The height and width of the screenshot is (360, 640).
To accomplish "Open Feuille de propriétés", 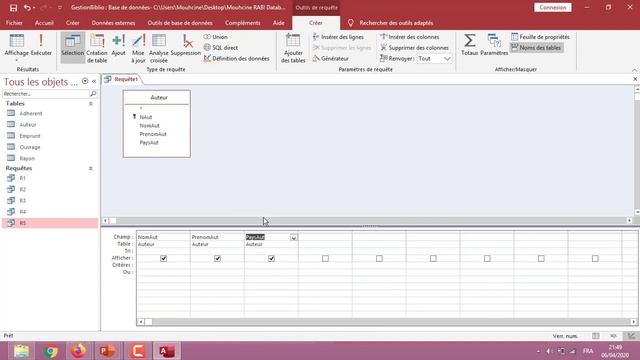I will click(x=540, y=37).
